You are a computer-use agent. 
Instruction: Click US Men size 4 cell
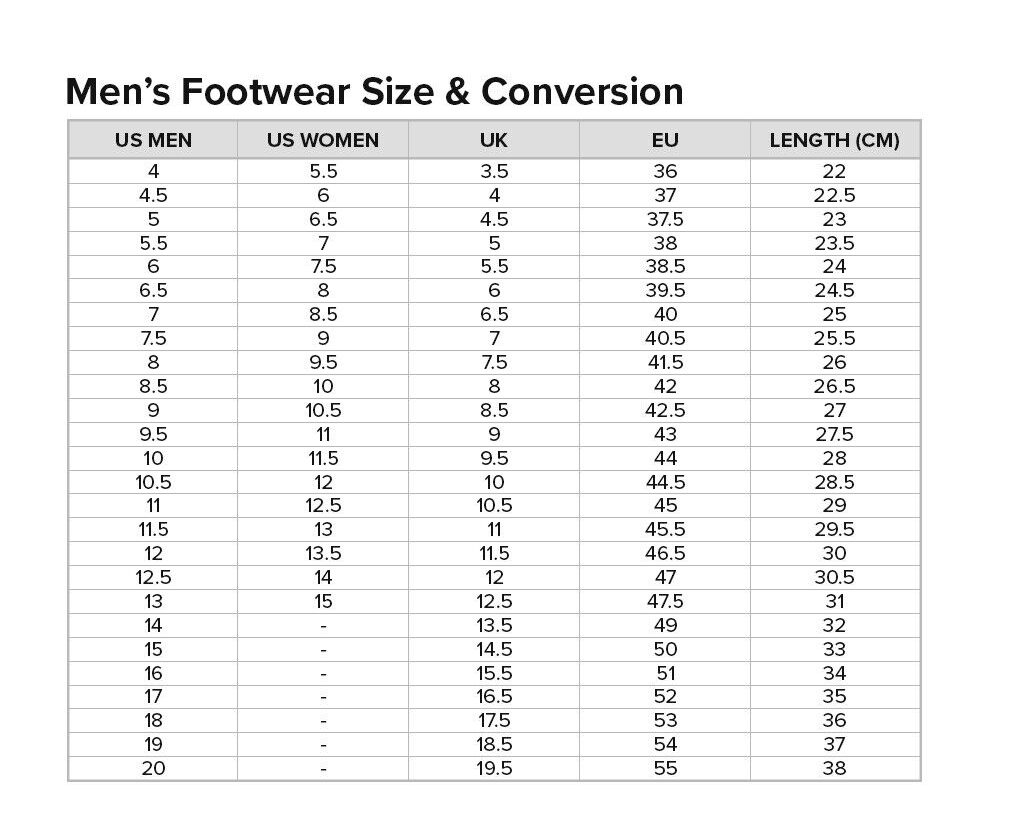[x=153, y=171]
